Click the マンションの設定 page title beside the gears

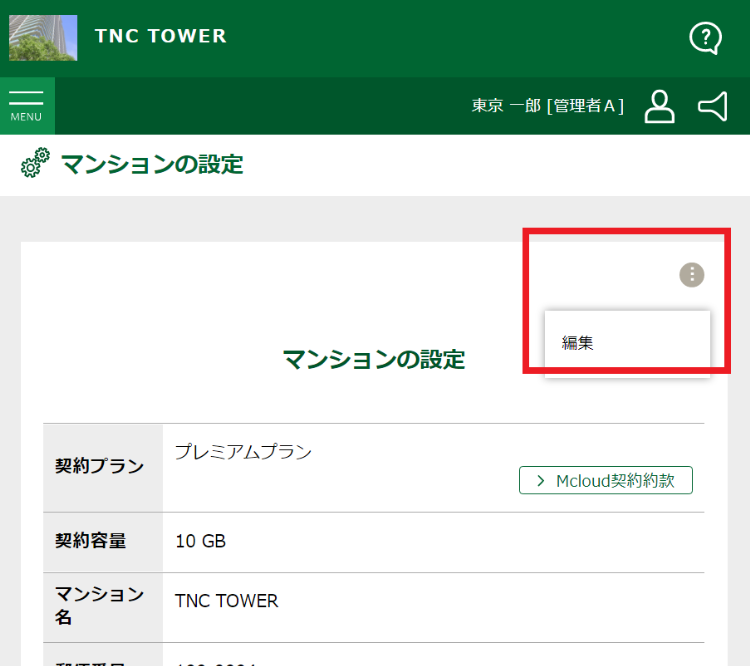(152, 164)
